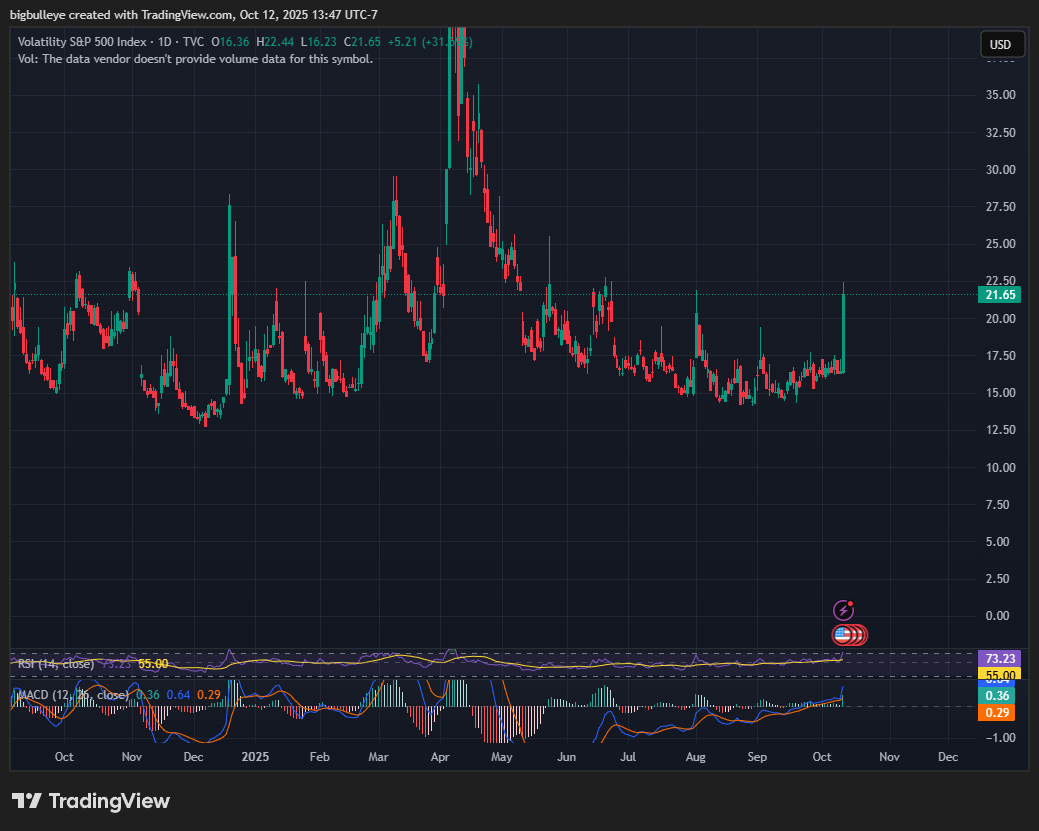The height and width of the screenshot is (831, 1039).
Task: Click the 35.00 price axis label
Action: (x=1001, y=95)
